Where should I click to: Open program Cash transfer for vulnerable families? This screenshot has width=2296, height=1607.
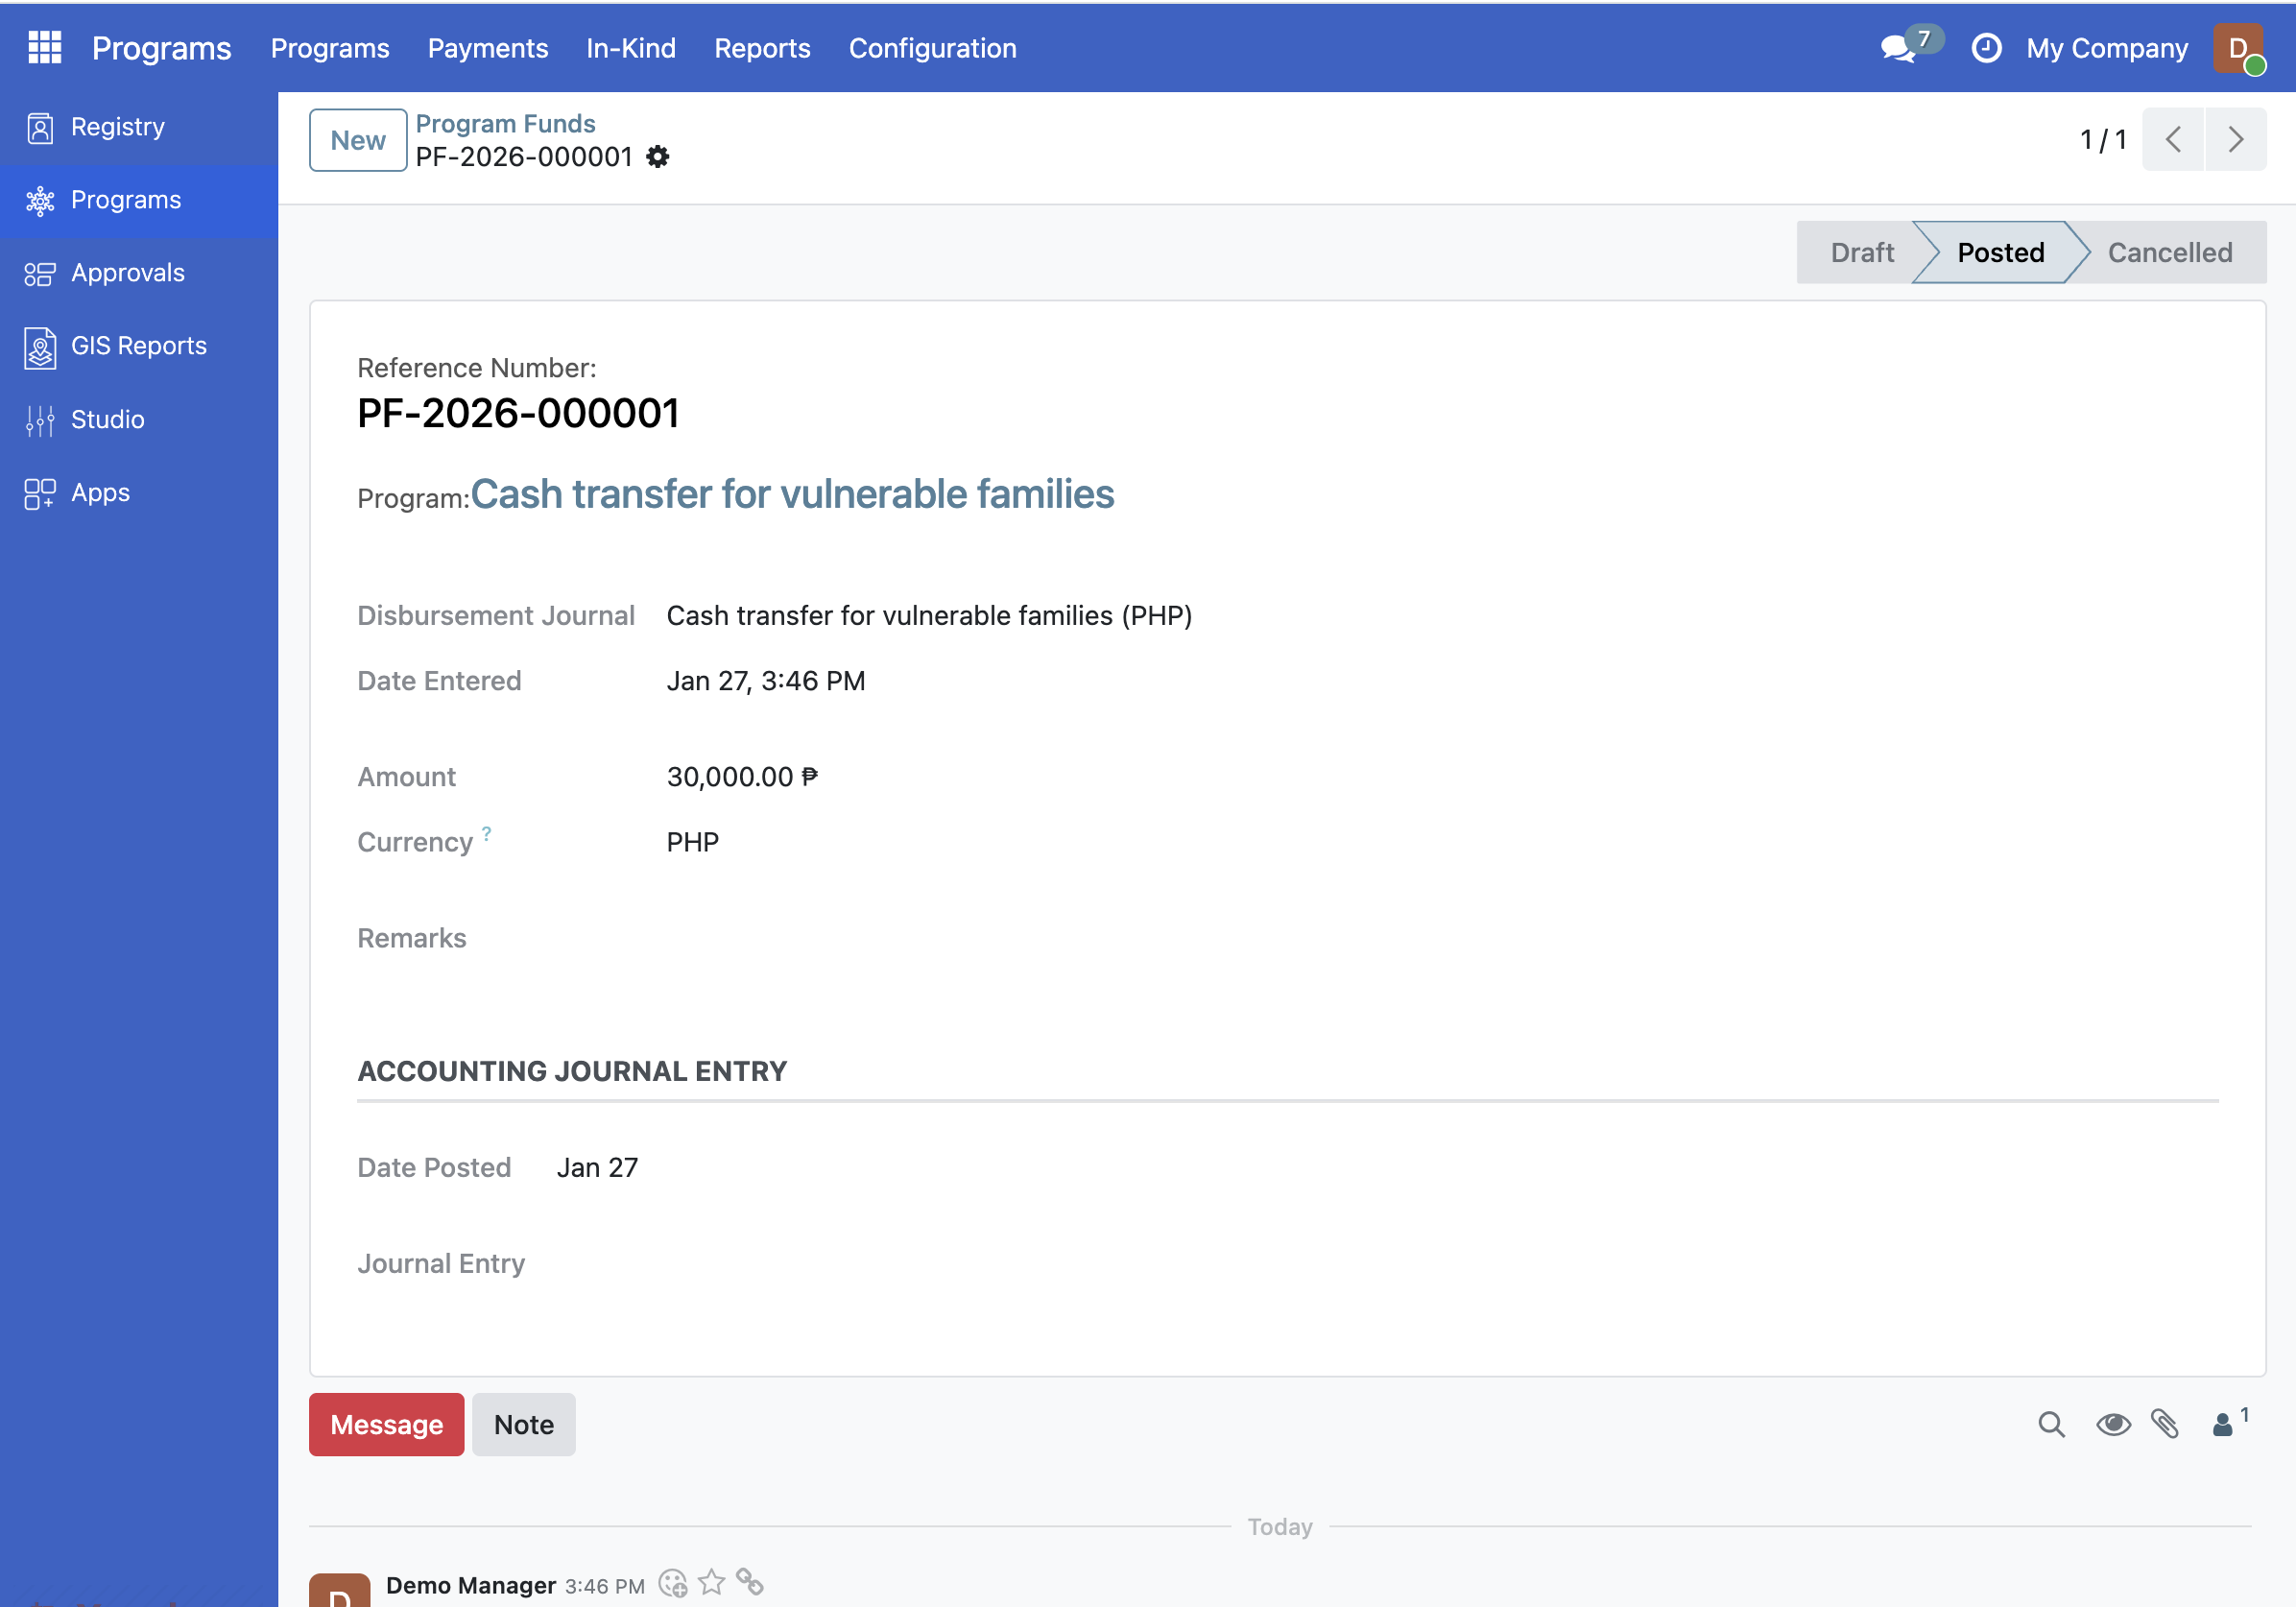[x=793, y=494]
